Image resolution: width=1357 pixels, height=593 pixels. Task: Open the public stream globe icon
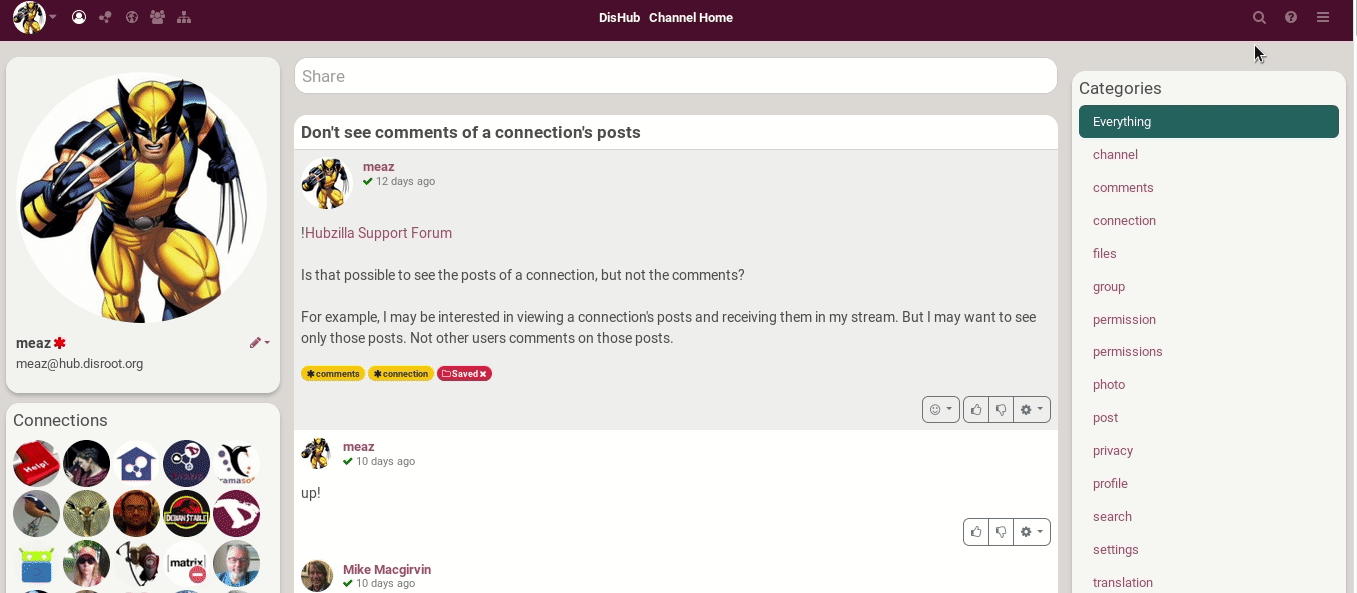(131, 18)
